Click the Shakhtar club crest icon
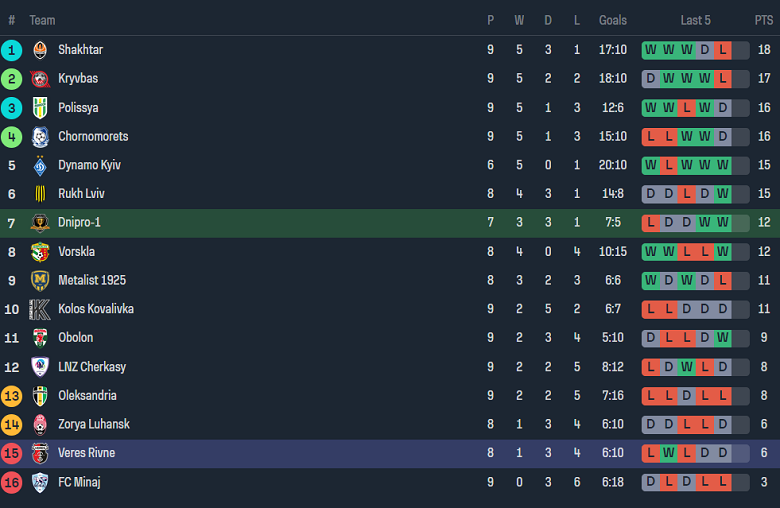Image resolution: width=780 pixels, height=508 pixels. coord(40,50)
